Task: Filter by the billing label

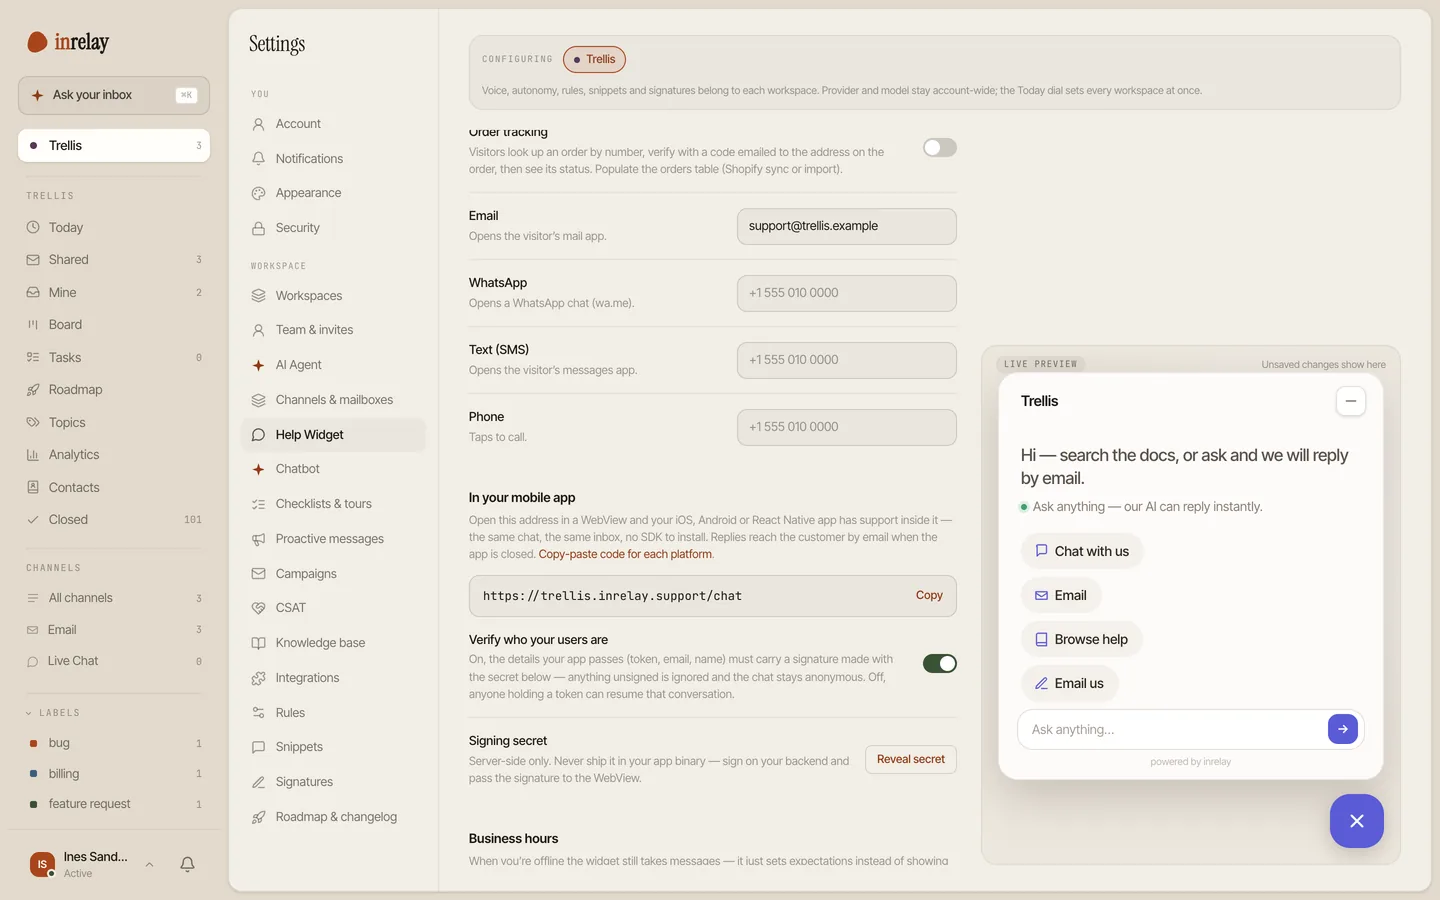Action: [x=114, y=774]
